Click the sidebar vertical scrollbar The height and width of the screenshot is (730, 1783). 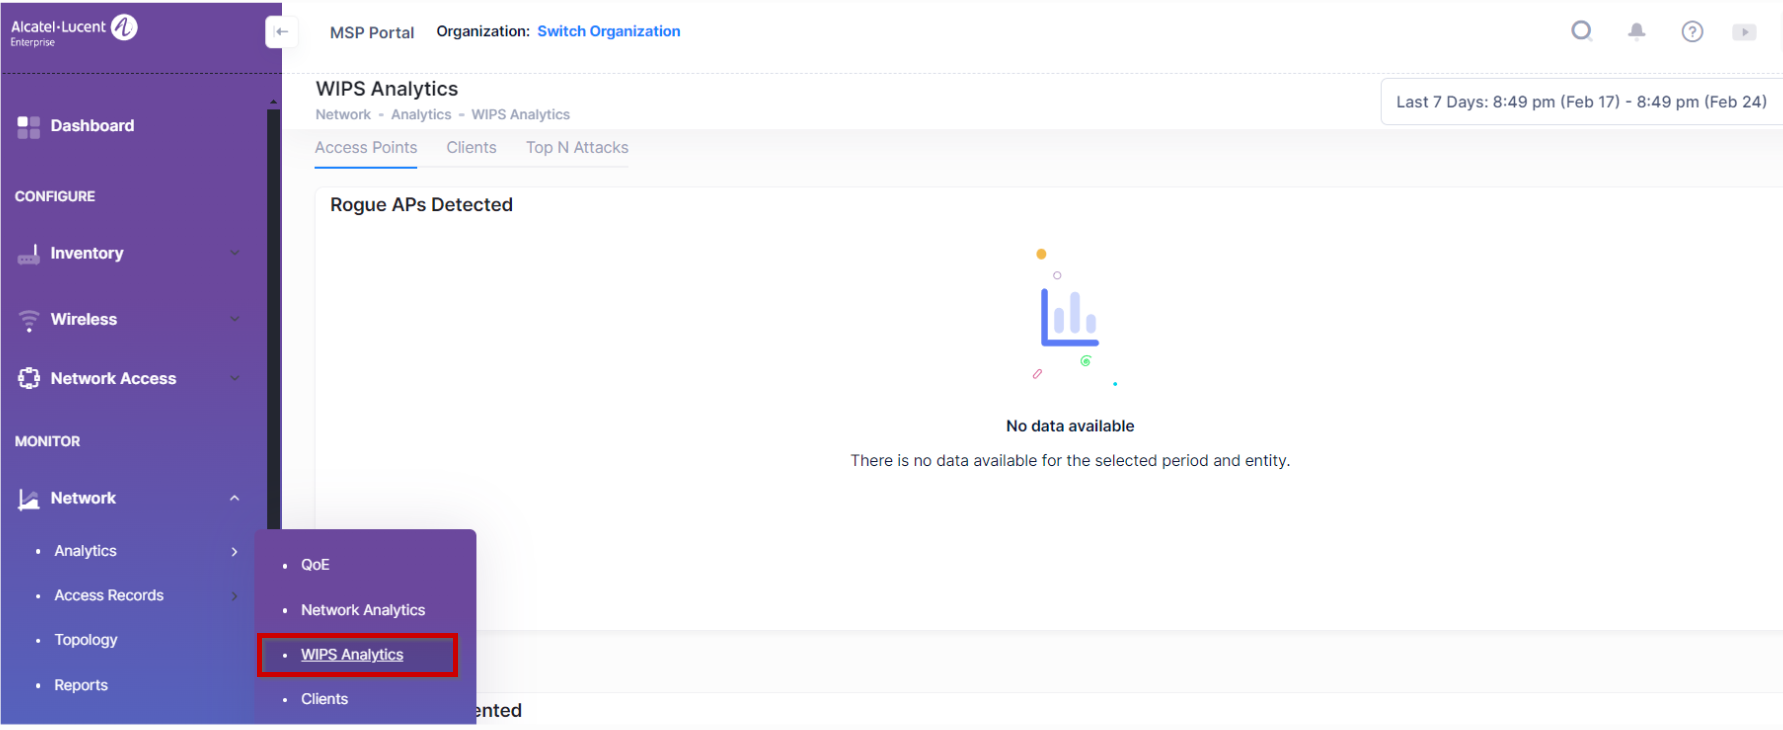click(273, 300)
